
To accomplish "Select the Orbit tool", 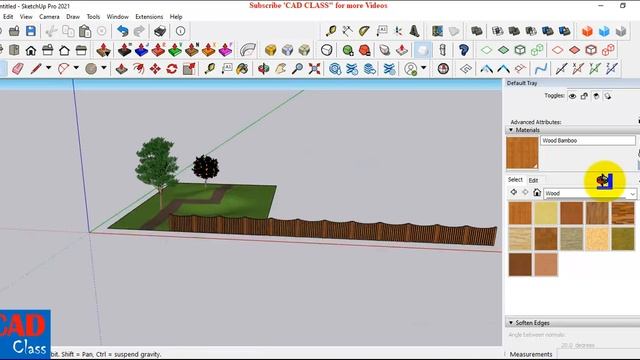I will 263,69.
